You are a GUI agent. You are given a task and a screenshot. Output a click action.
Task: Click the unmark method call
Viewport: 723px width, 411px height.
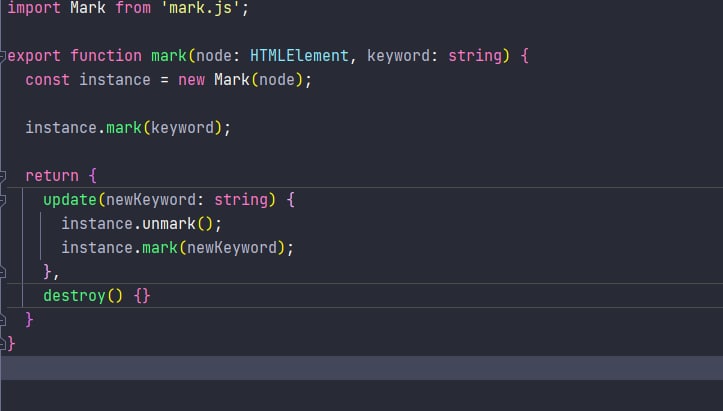pyautogui.click(x=169, y=224)
